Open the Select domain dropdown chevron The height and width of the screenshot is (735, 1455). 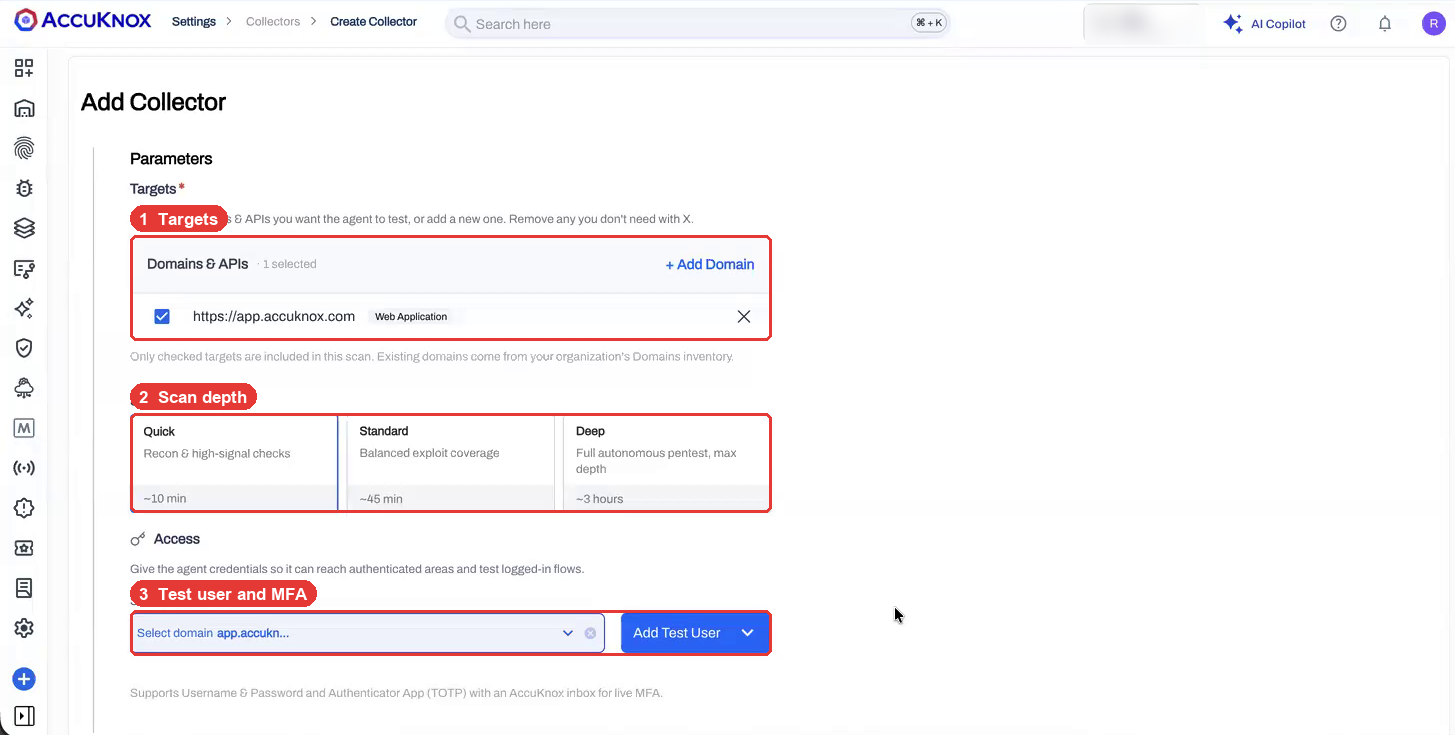coord(568,633)
